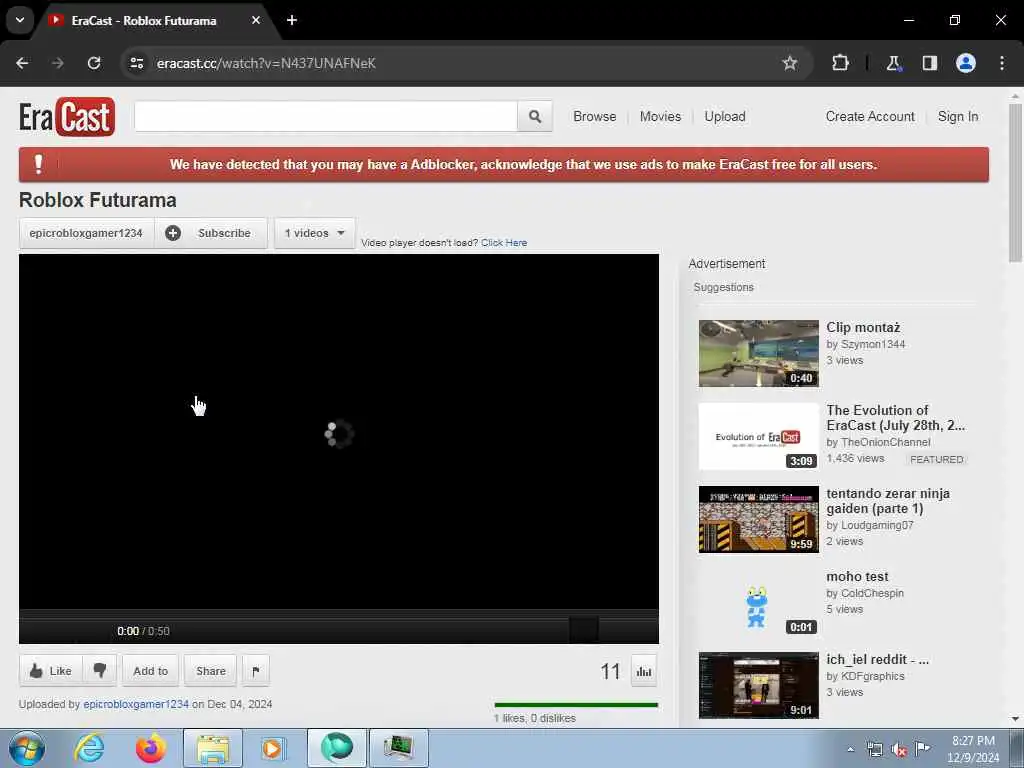Open the Clip montaż video thumbnail

[758, 353]
